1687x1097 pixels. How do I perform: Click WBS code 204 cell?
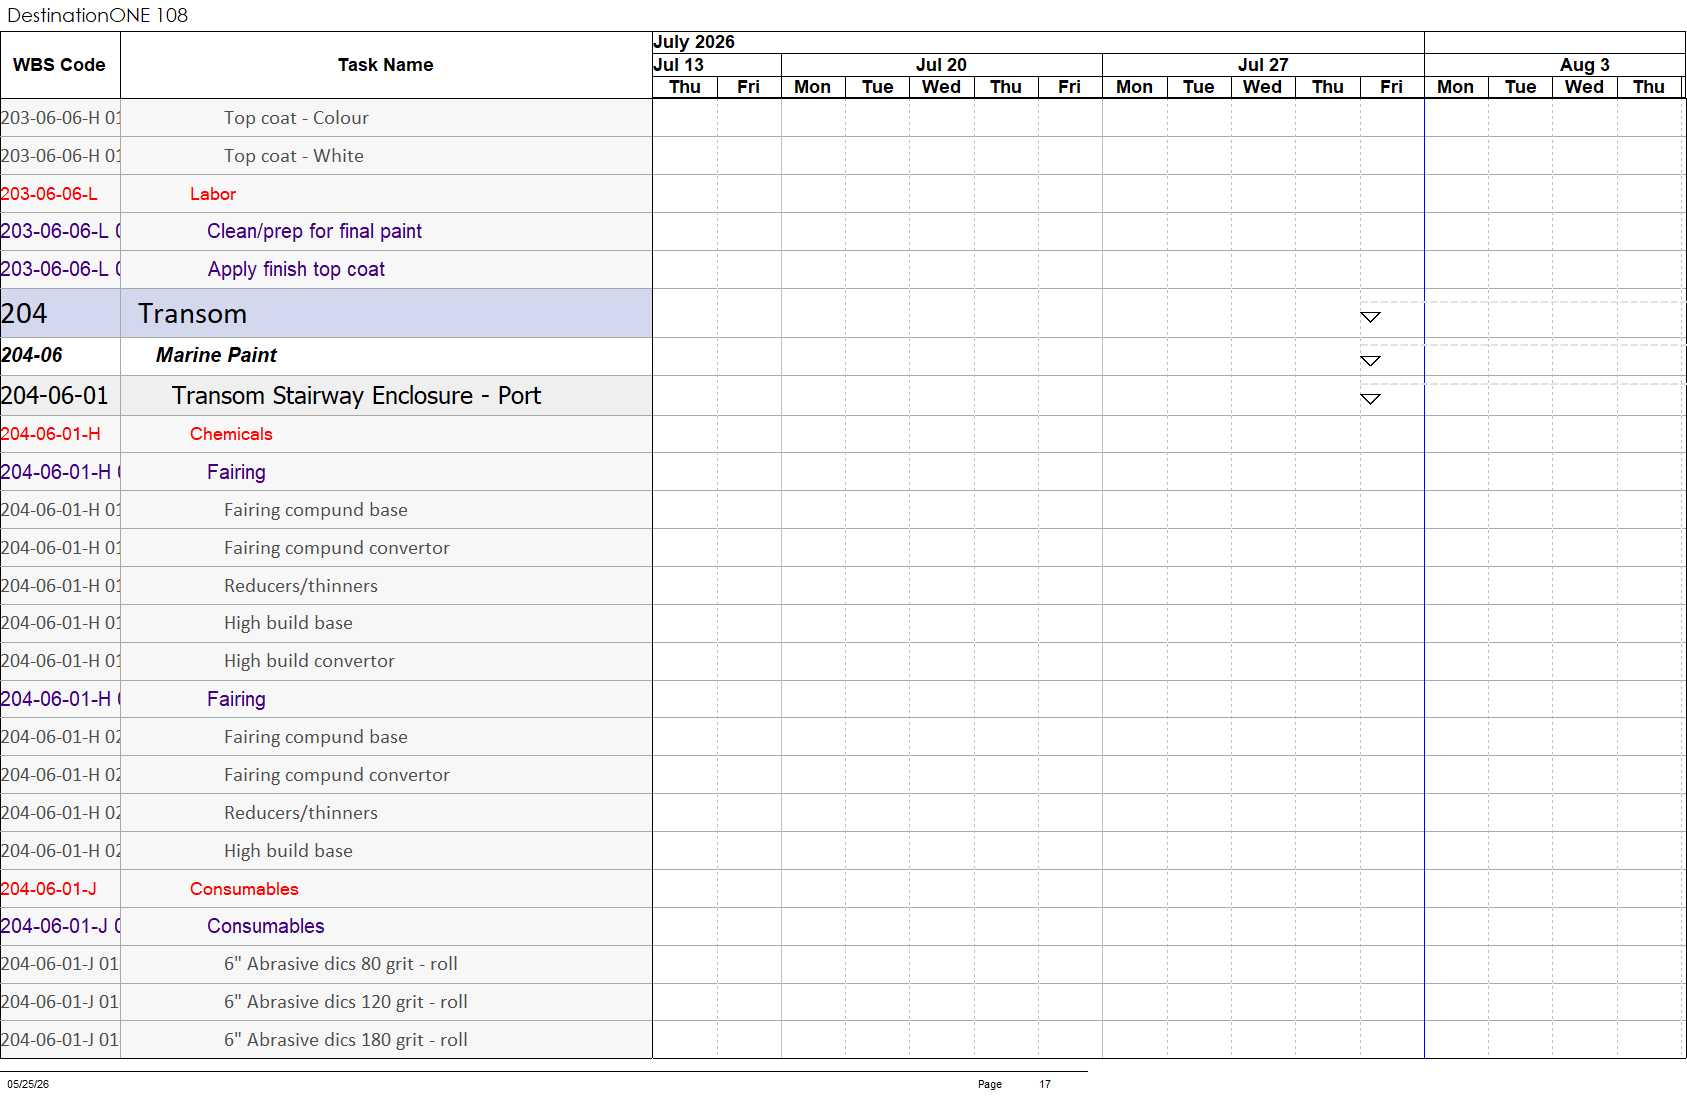60,313
